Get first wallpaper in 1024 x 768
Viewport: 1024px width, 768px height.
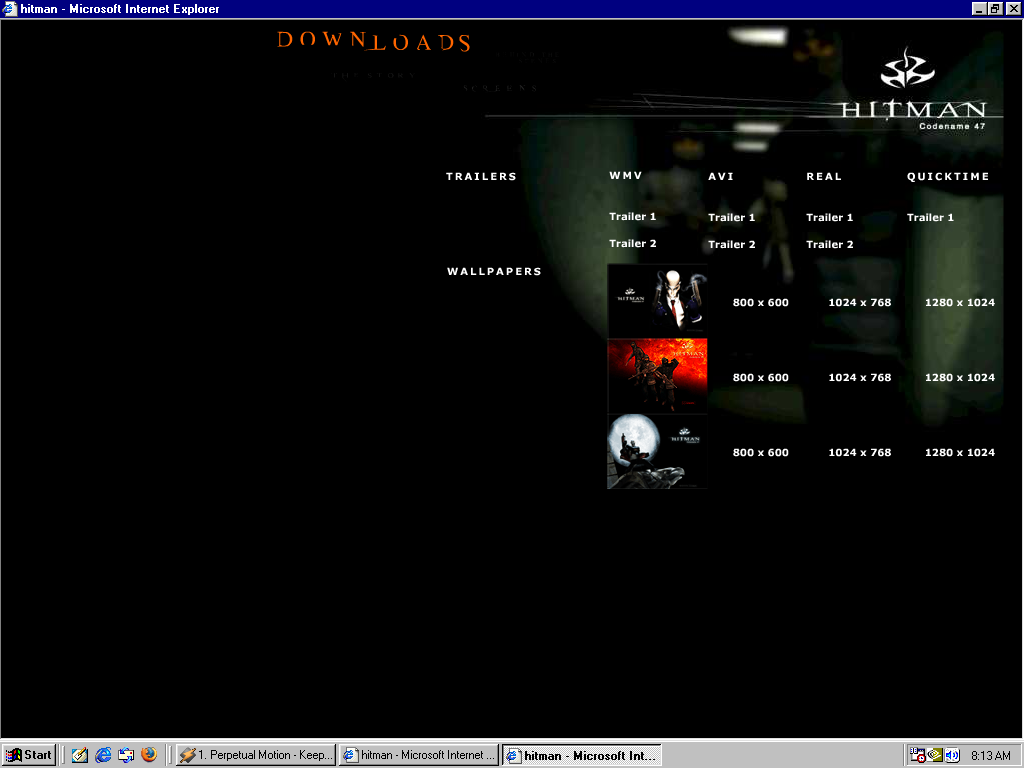tap(859, 302)
